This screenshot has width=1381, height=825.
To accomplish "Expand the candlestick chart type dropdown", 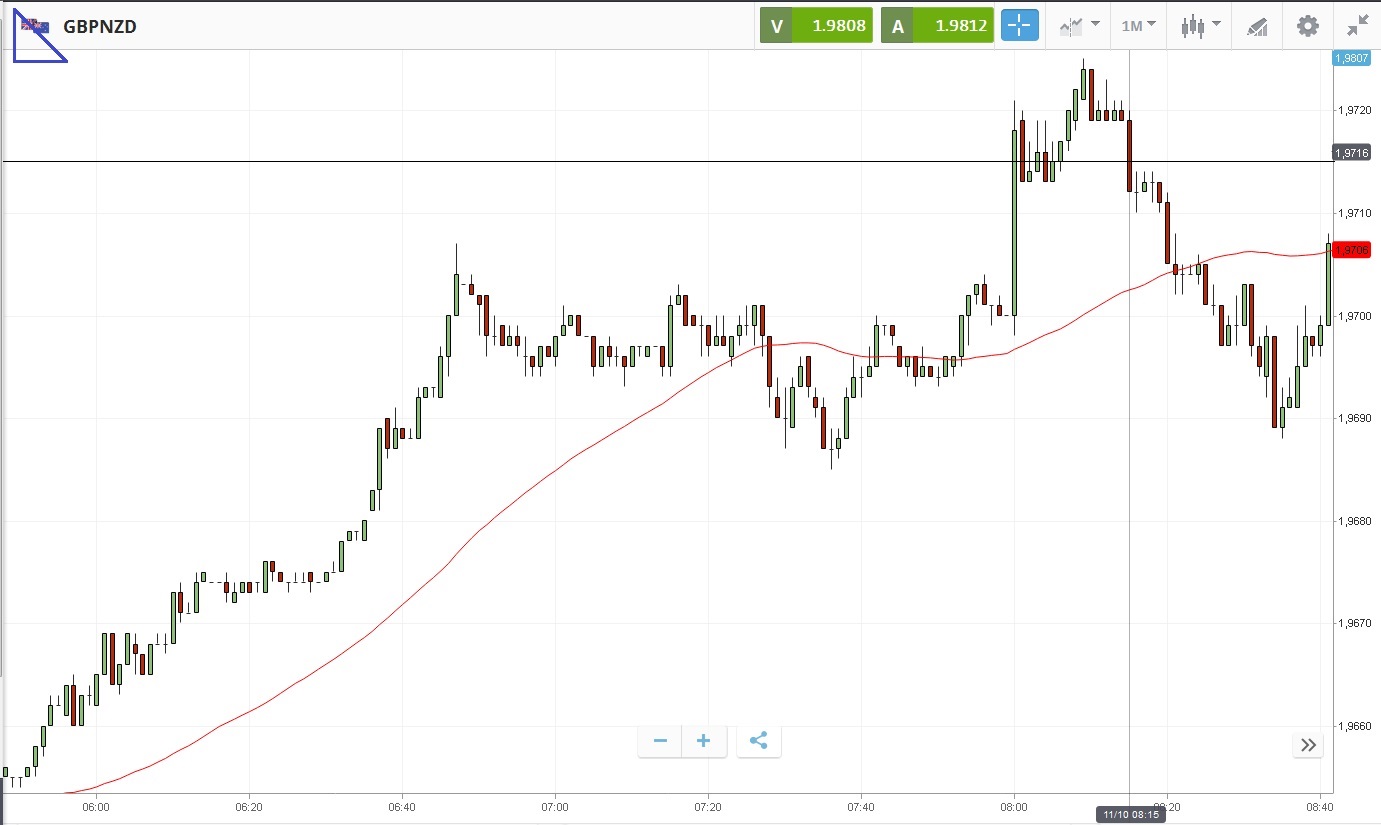I will click(x=1199, y=26).
